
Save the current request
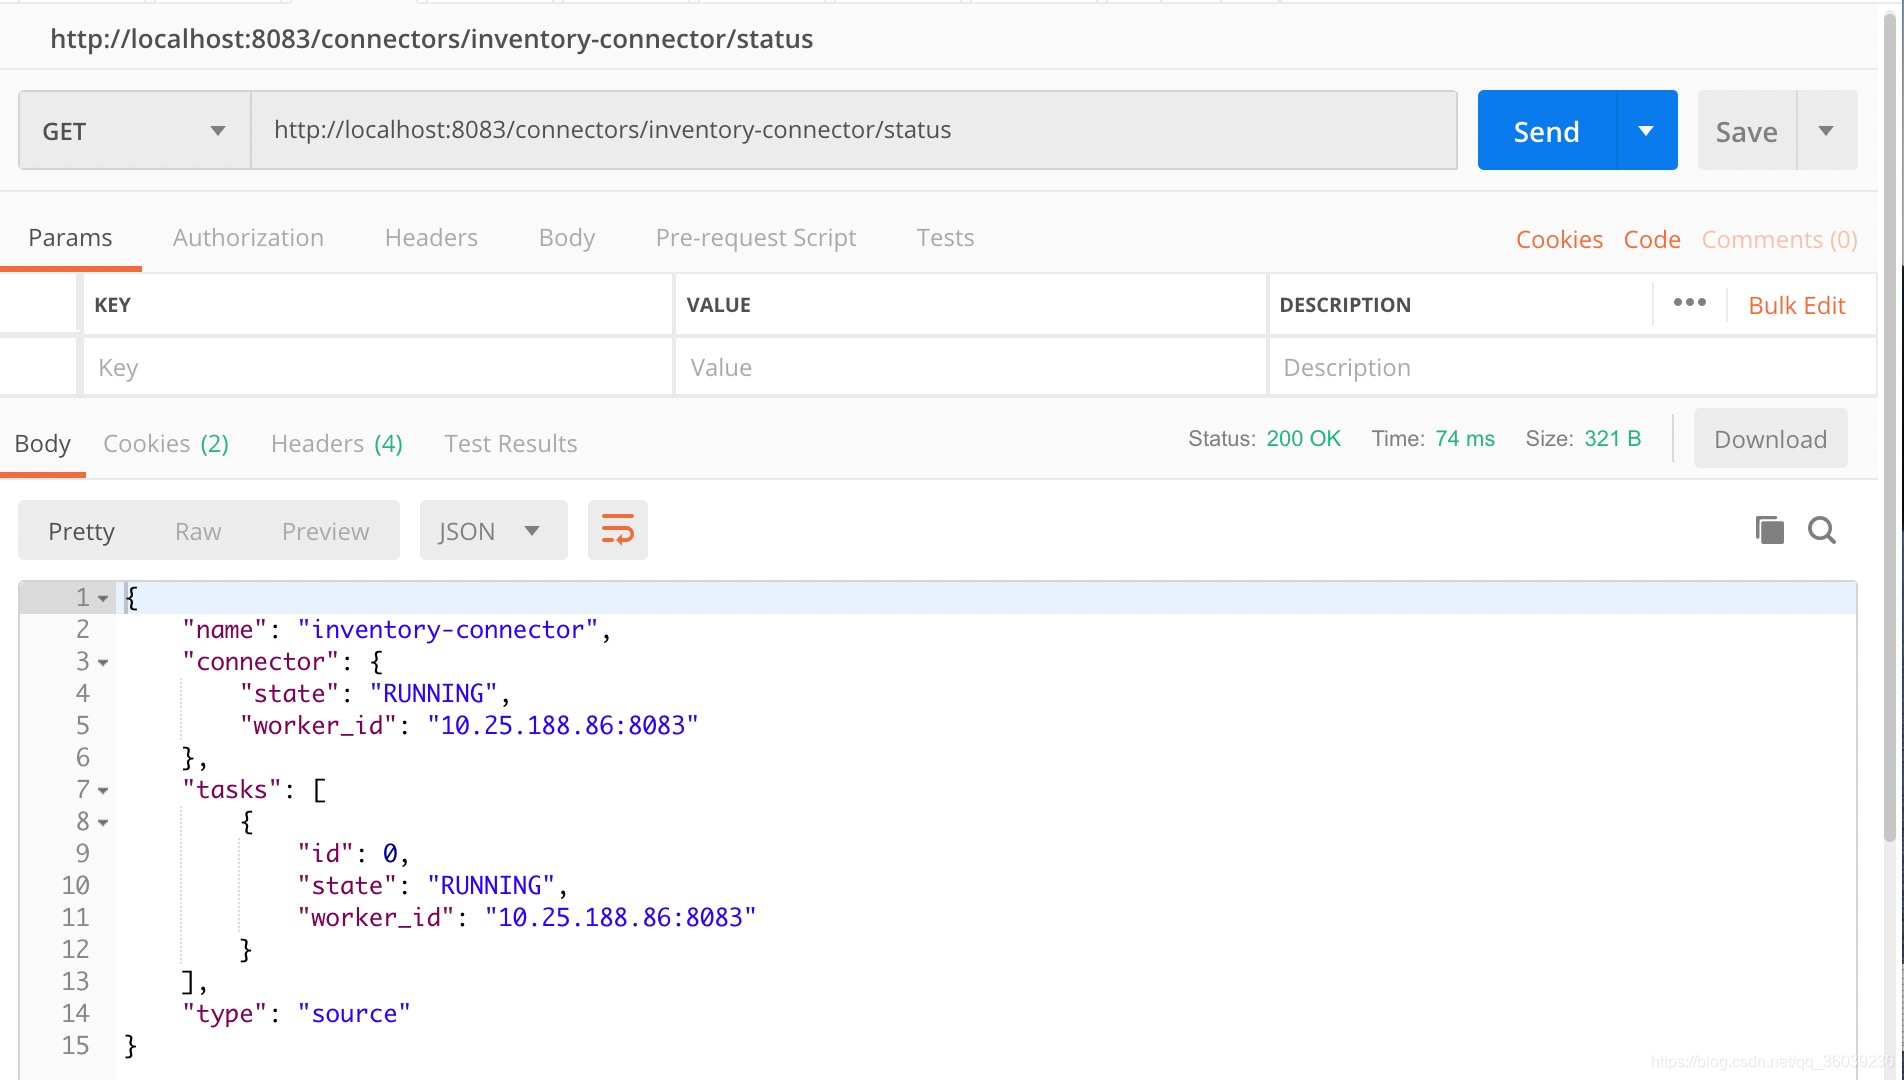pyautogui.click(x=1747, y=131)
